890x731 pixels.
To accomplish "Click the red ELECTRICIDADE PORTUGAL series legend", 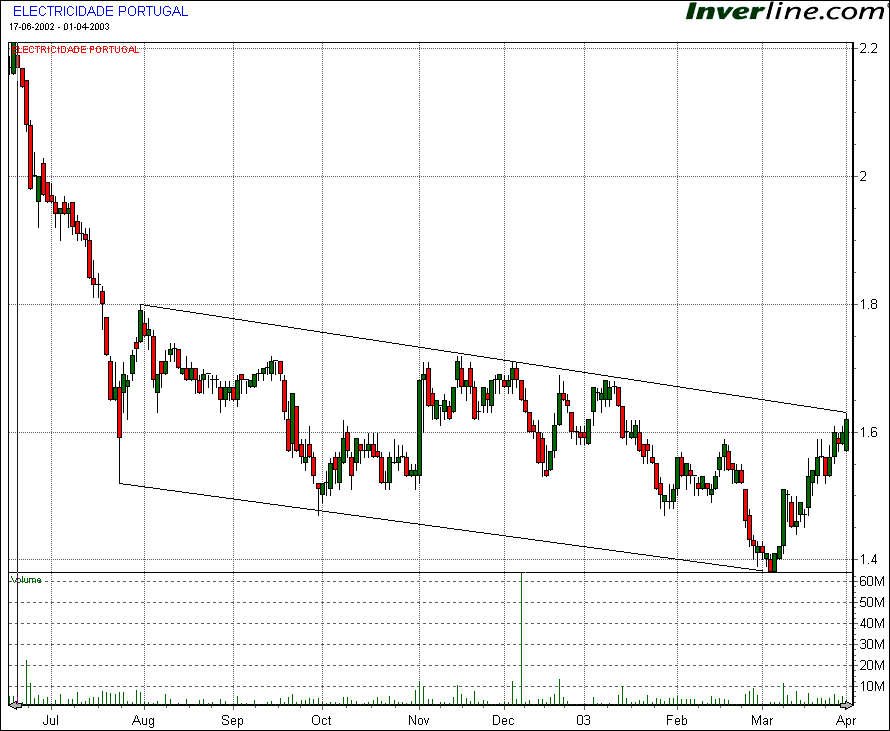I will (x=75, y=50).
